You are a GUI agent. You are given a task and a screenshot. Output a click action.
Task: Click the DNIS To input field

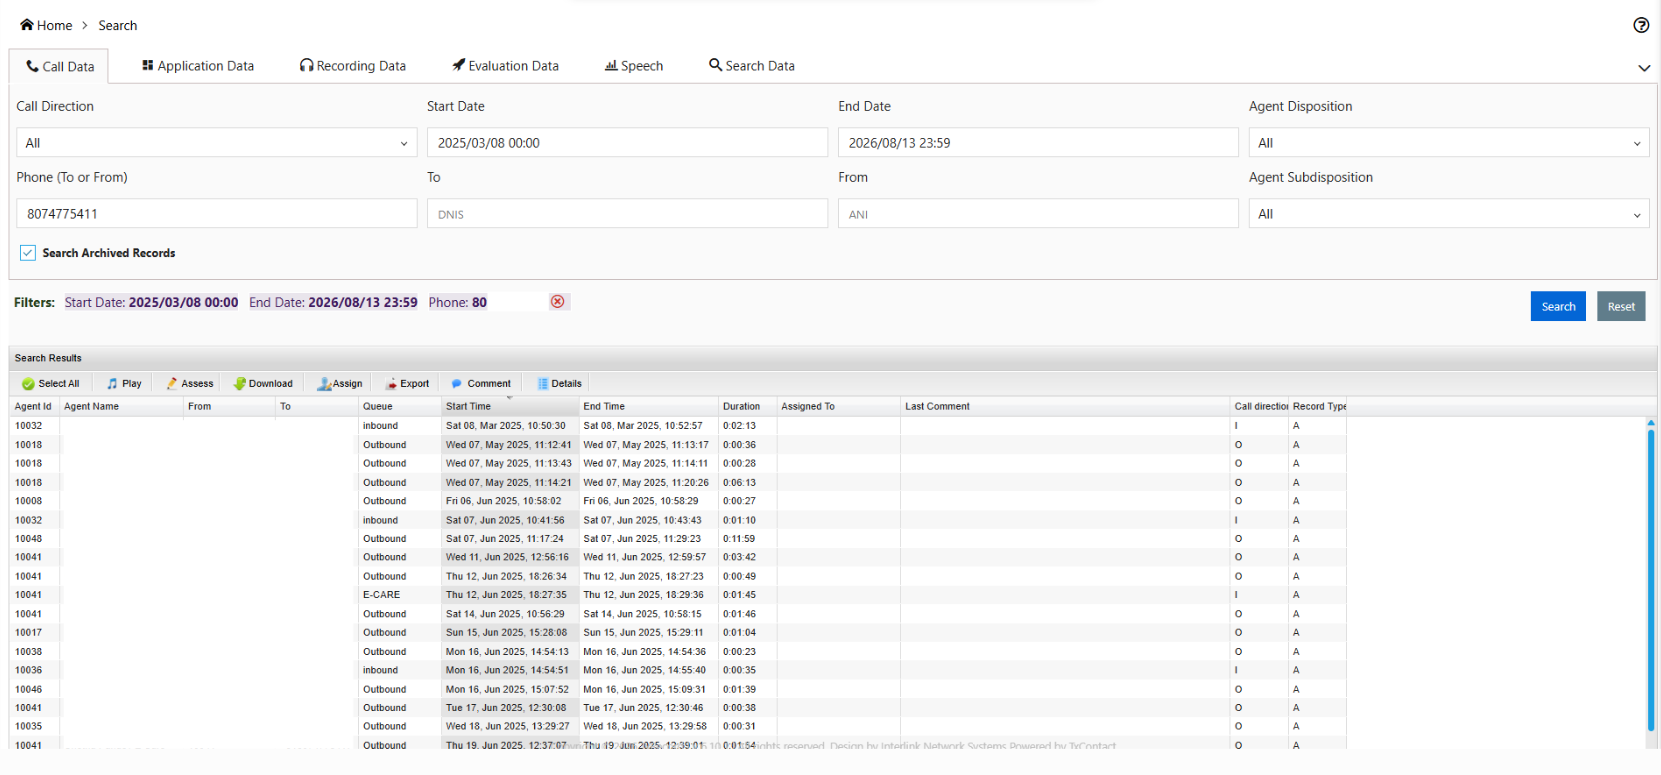click(x=627, y=214)
